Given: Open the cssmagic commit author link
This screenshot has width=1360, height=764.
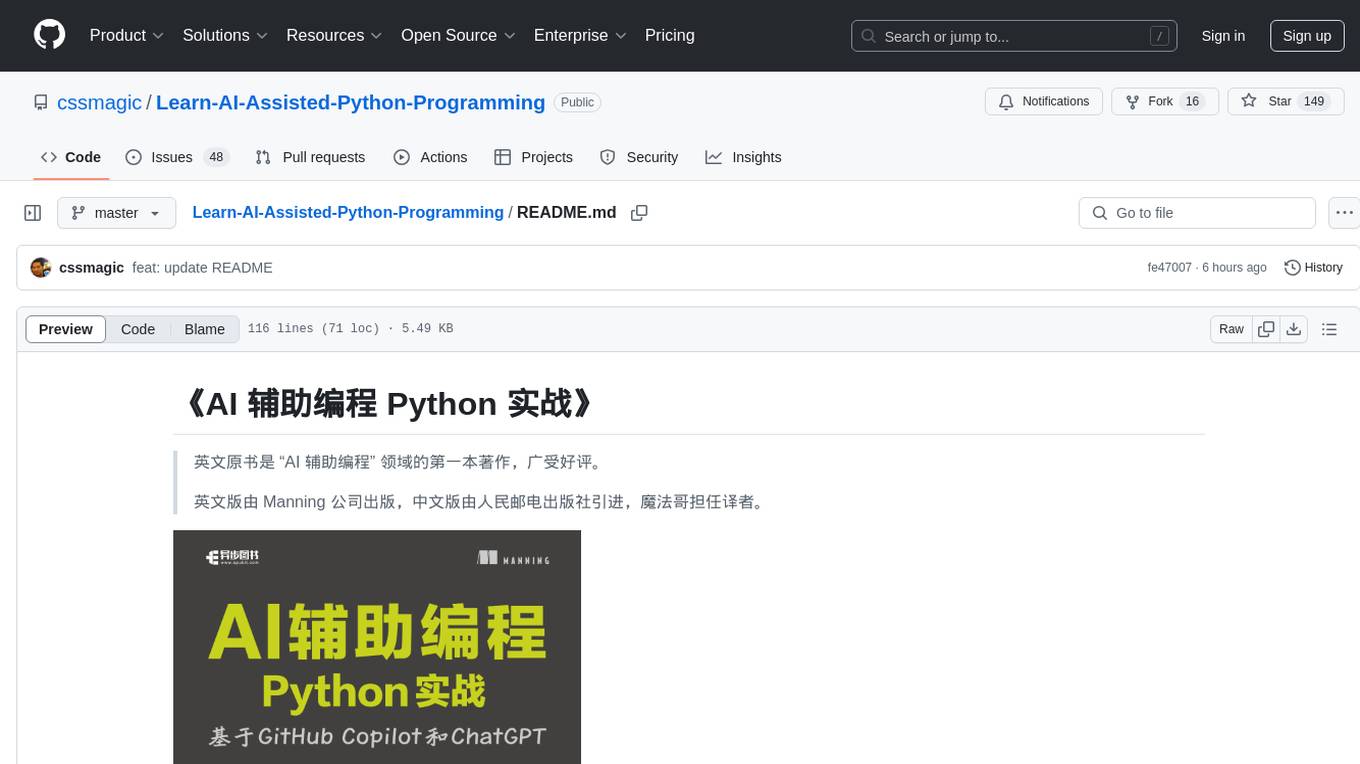Looking at the screenshot, I should (92, 268).
